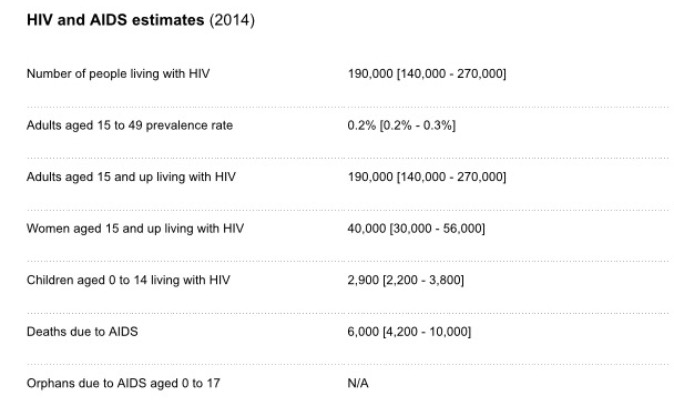
Task: Select 'Adults aged 15 to 49 prevalence rate' label
Action: (127, 126)
